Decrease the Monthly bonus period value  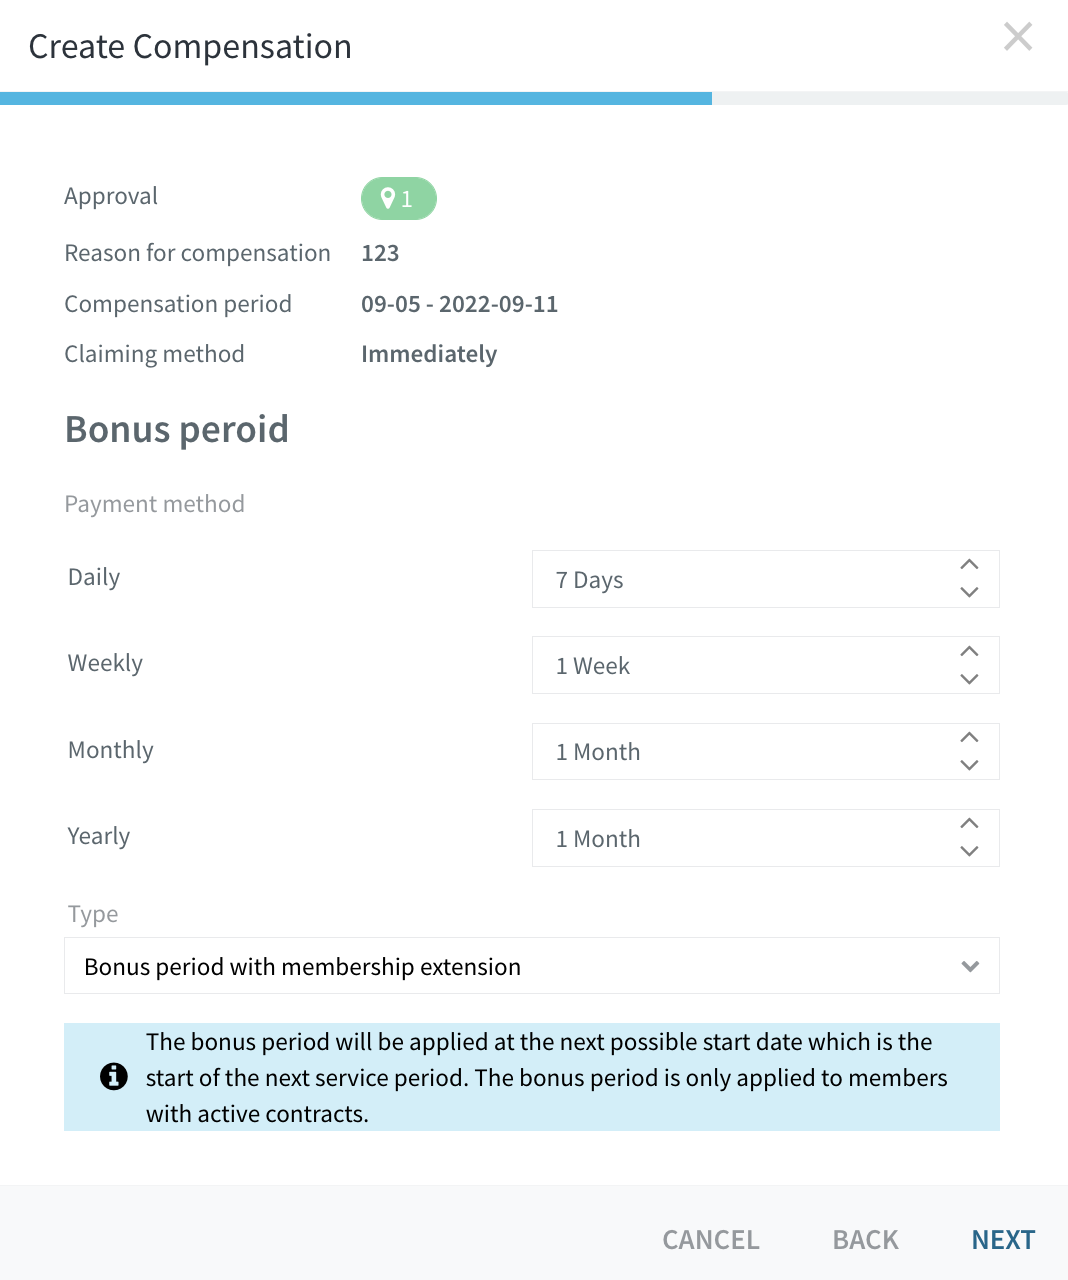[969, 765]
